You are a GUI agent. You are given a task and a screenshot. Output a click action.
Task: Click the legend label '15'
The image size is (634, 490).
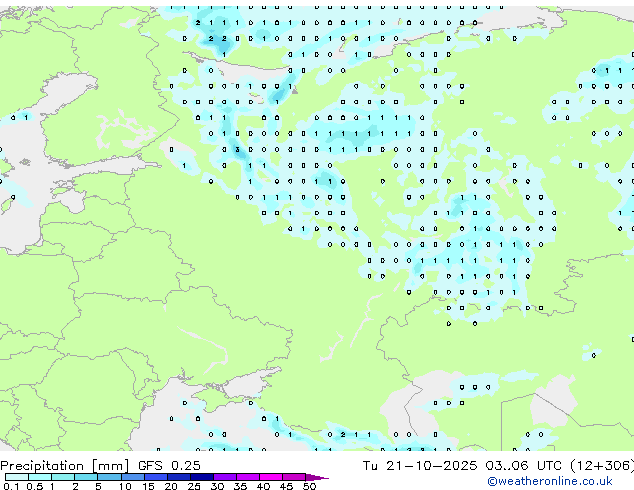click(x=148, y=486)
